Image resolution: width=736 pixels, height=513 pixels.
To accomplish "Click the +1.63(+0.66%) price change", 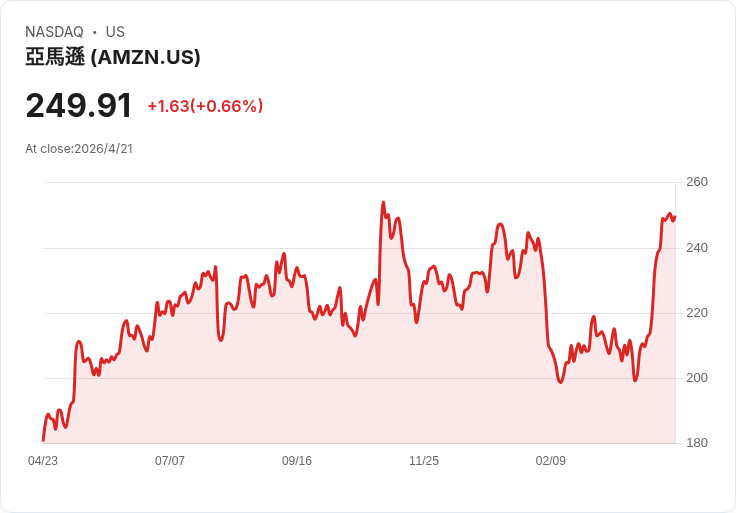I will pyautogui.click(x=205, y=106).
